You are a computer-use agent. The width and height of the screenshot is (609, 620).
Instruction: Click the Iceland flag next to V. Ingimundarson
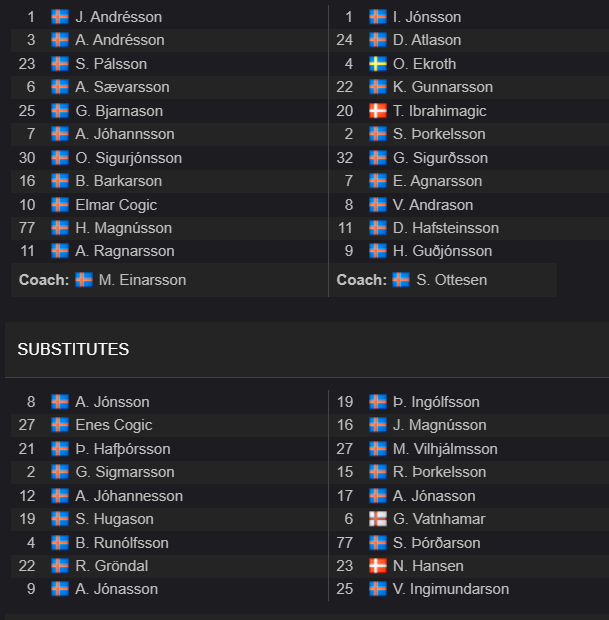click(378, 589)
